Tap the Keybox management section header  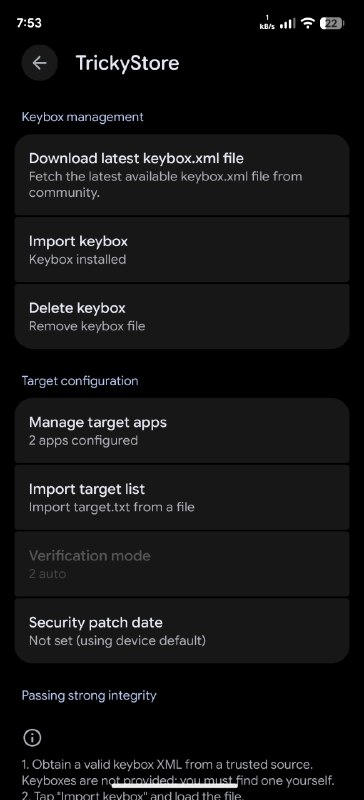[82, 117]
